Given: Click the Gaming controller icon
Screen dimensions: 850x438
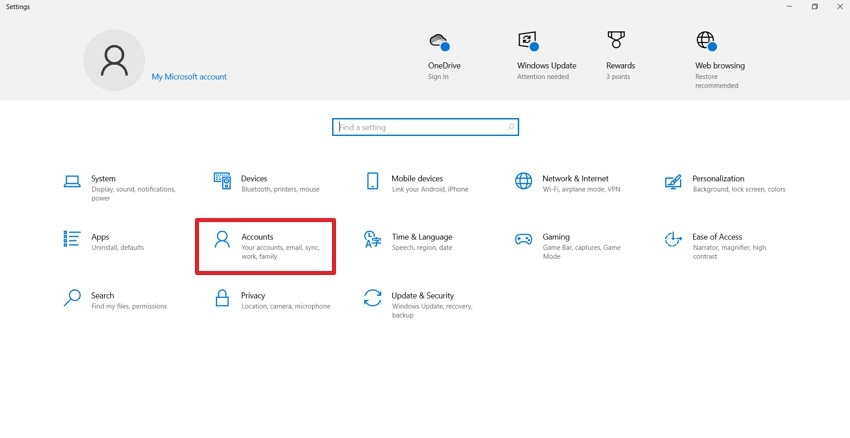Looking at the screenshot, I should tap(523, 239).
